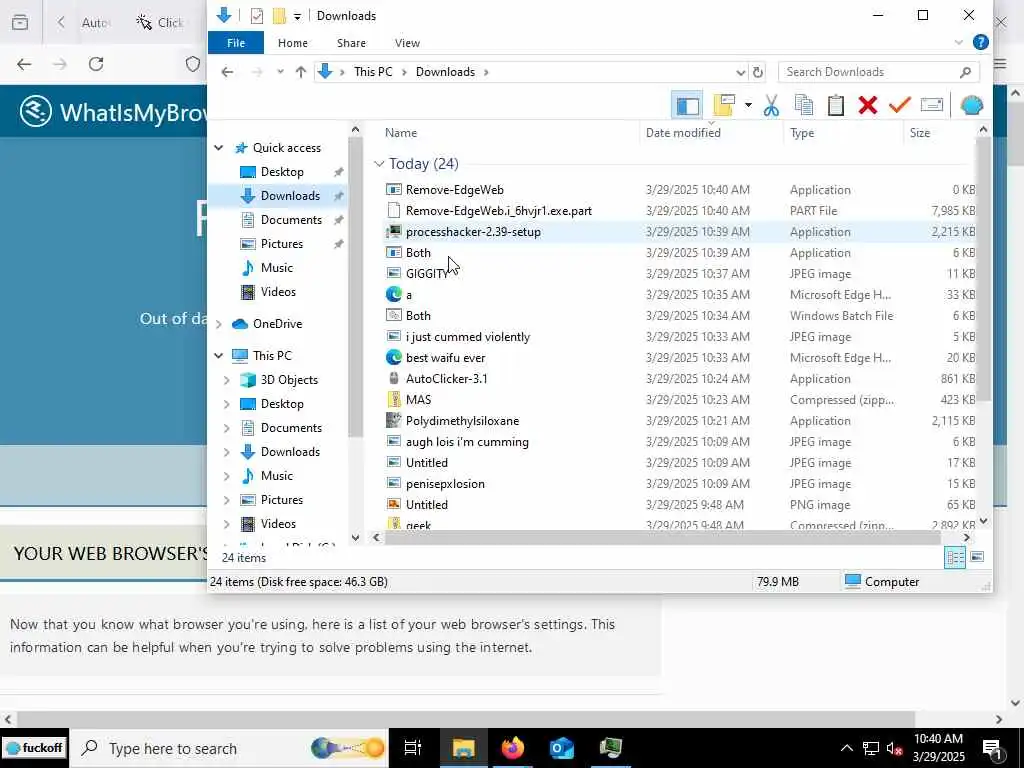The width and height of the screenshot is (1024, 768).
Task: Switch to Large icons view button
Action: pyautogui.click(x=977, y=557)
